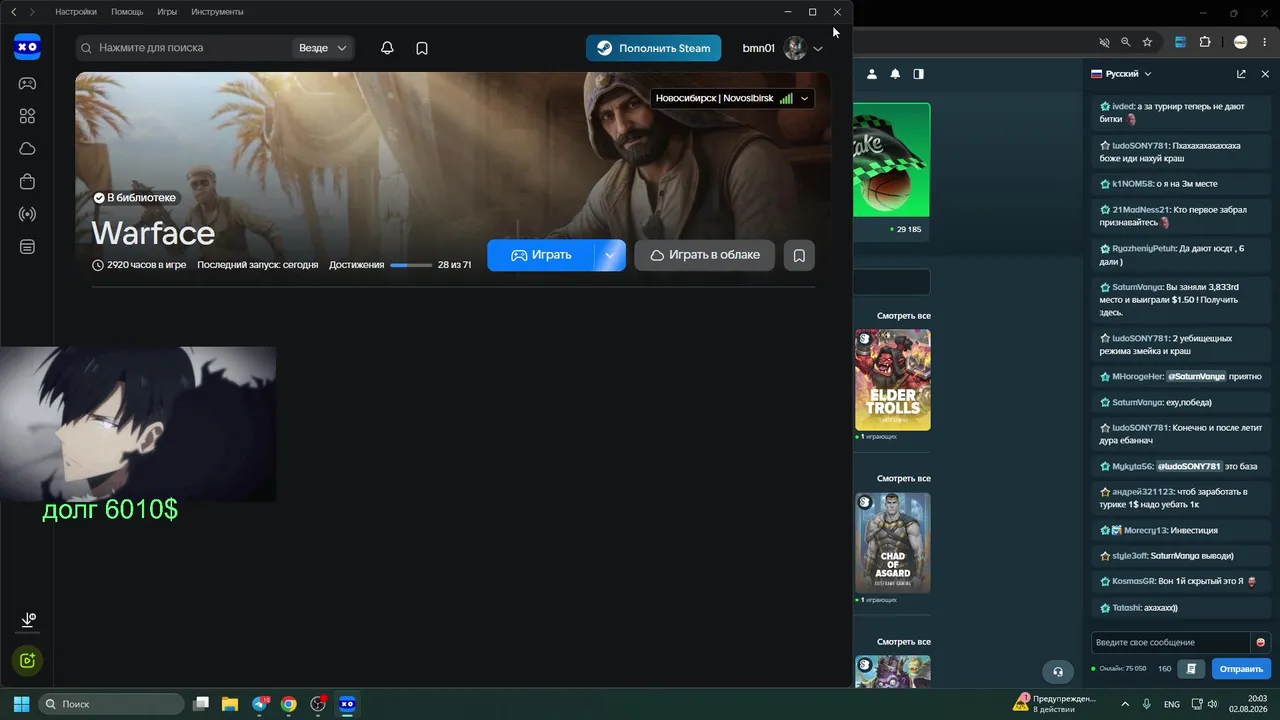Viewport: 1280px width, 720px height.
Task: Click the blue Играть button
Action: click(x=541, y=255)
